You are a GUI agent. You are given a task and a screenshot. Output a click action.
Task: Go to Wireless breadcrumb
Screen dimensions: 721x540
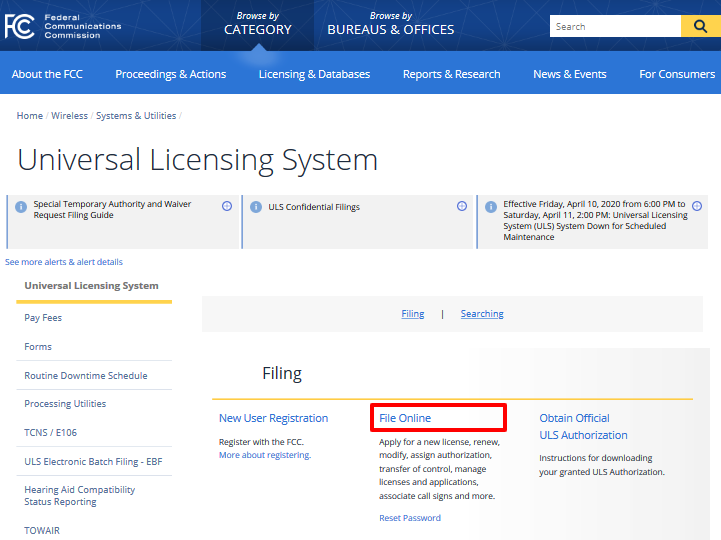69,116
